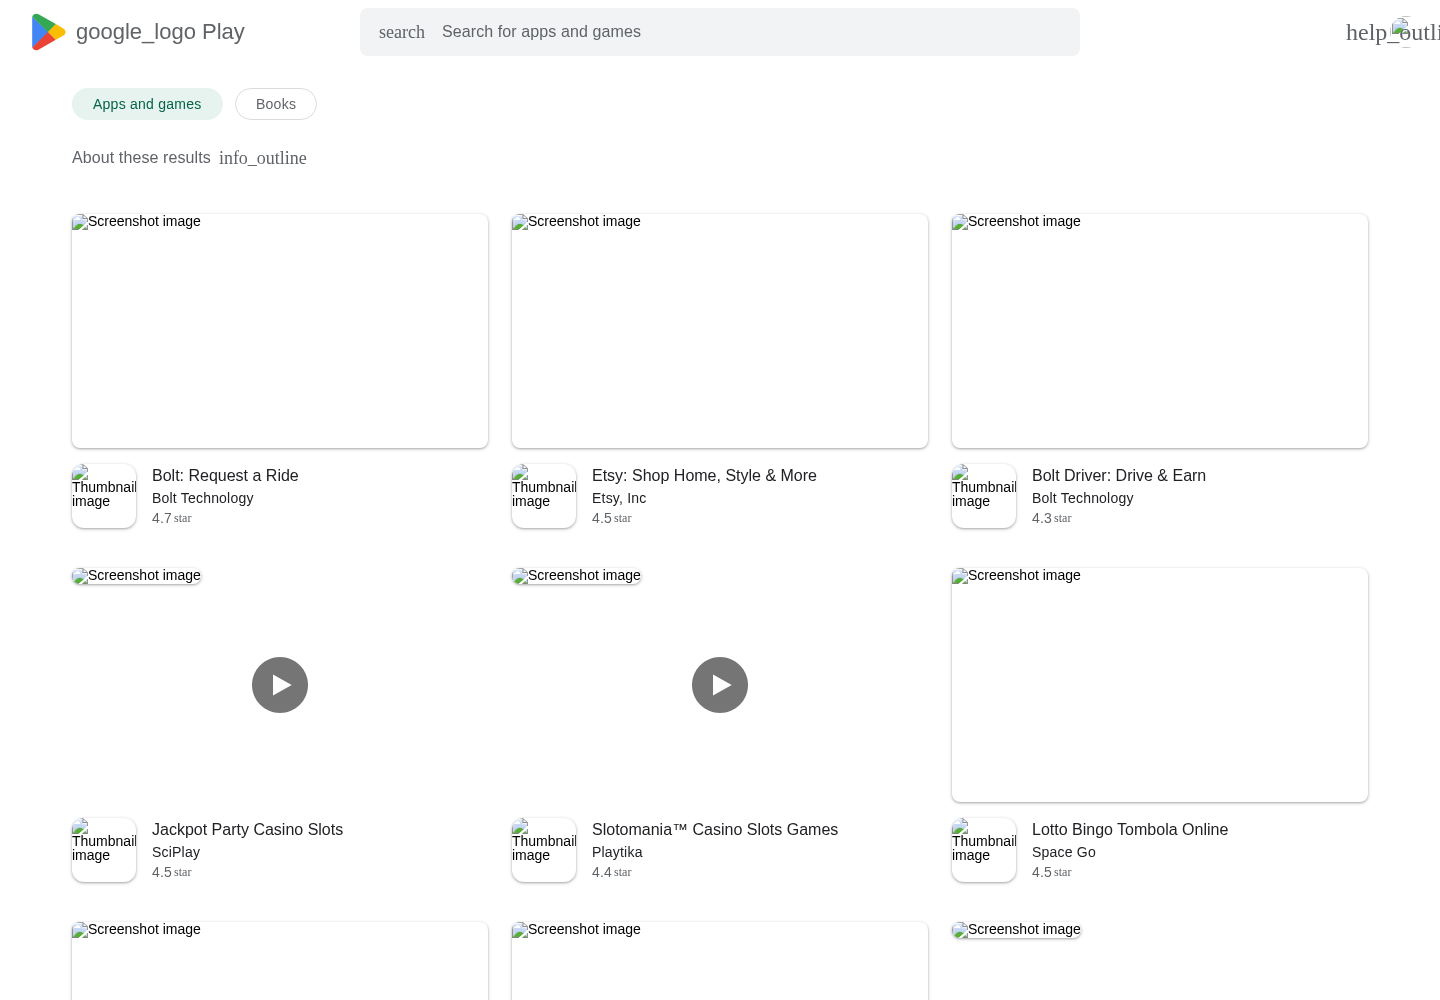The width and height of the screenshot is (1440, 1000).
Task: Open Lotto Bingo Tombola thumbnail icon
Action: 984,850
